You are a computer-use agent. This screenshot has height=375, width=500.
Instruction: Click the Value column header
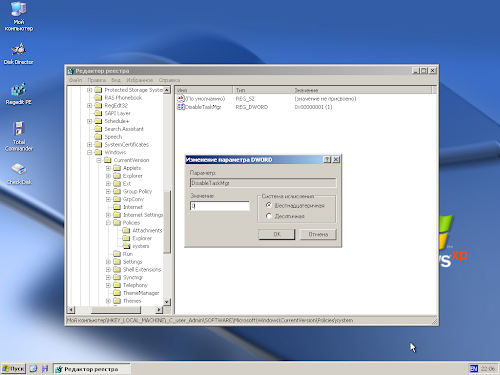coord(362,90)
